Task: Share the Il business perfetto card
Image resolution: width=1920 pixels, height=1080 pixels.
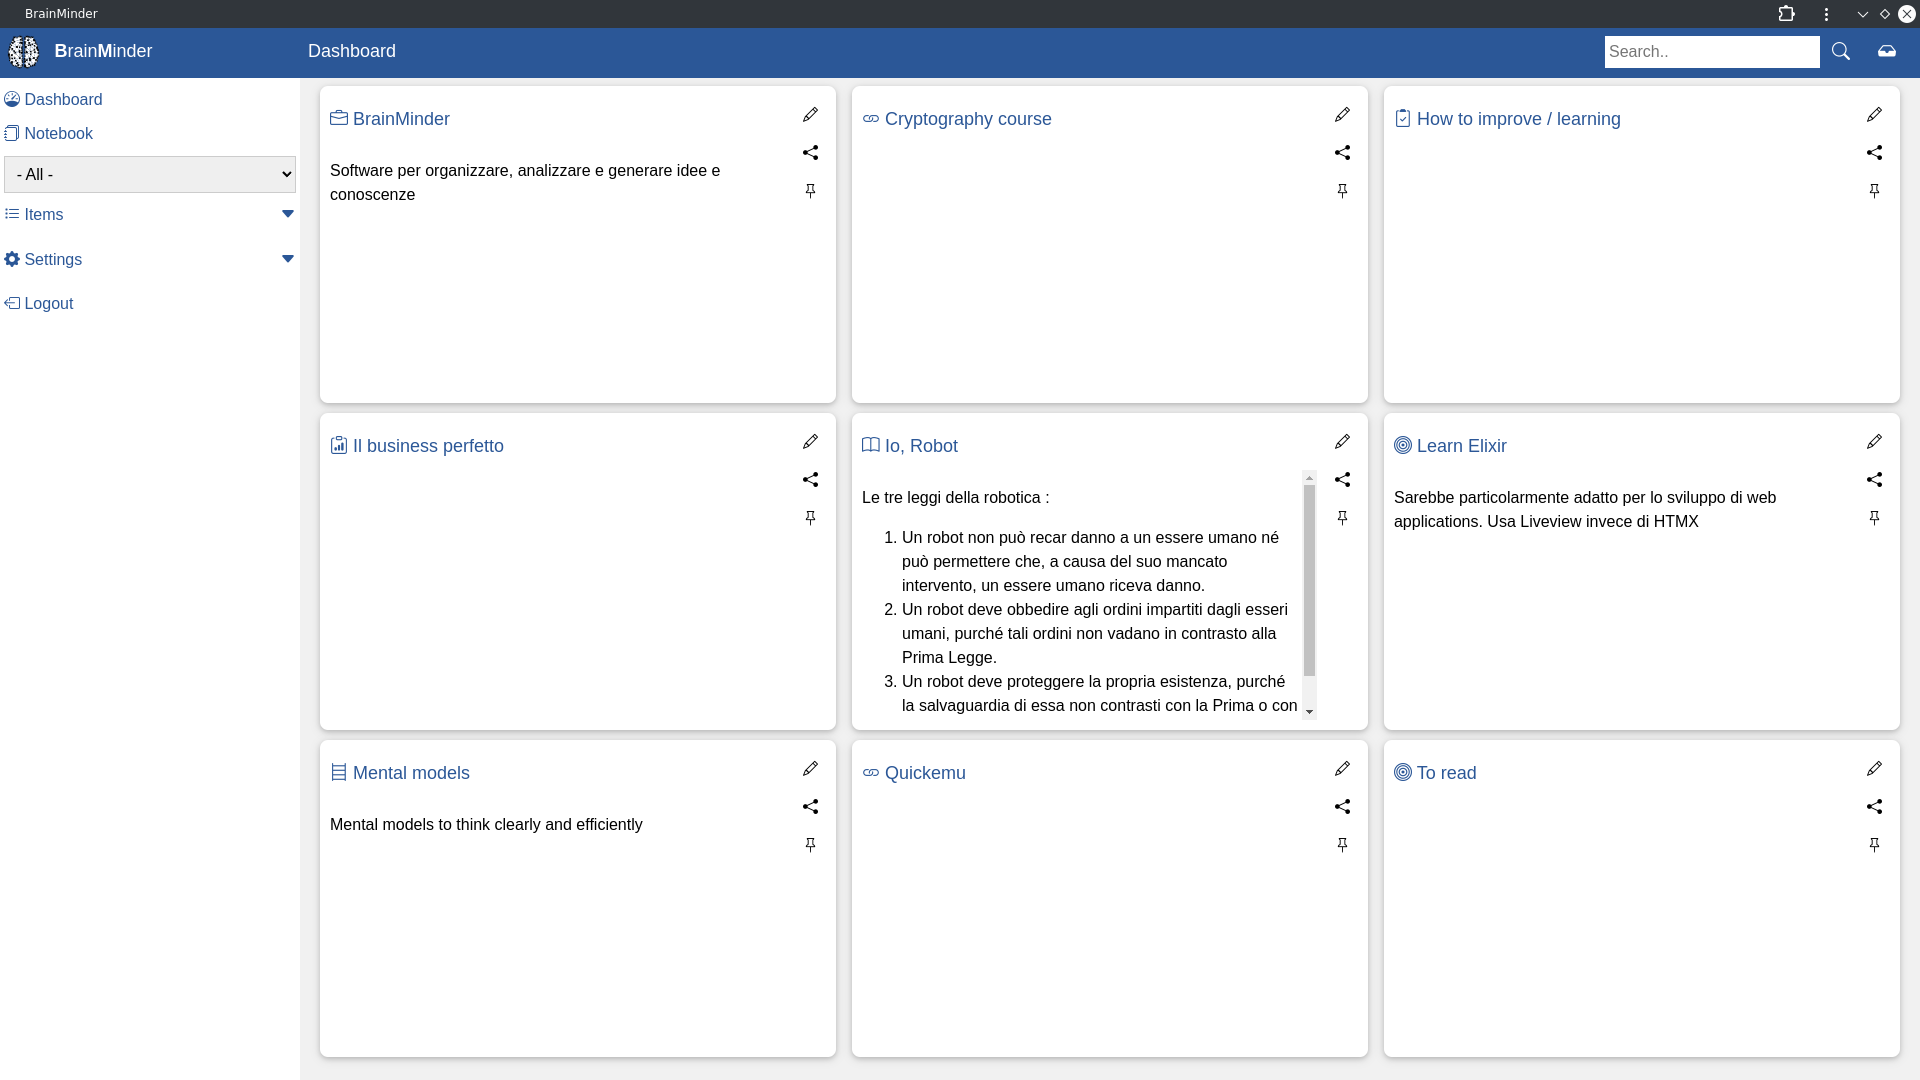Action: point(810,480)
